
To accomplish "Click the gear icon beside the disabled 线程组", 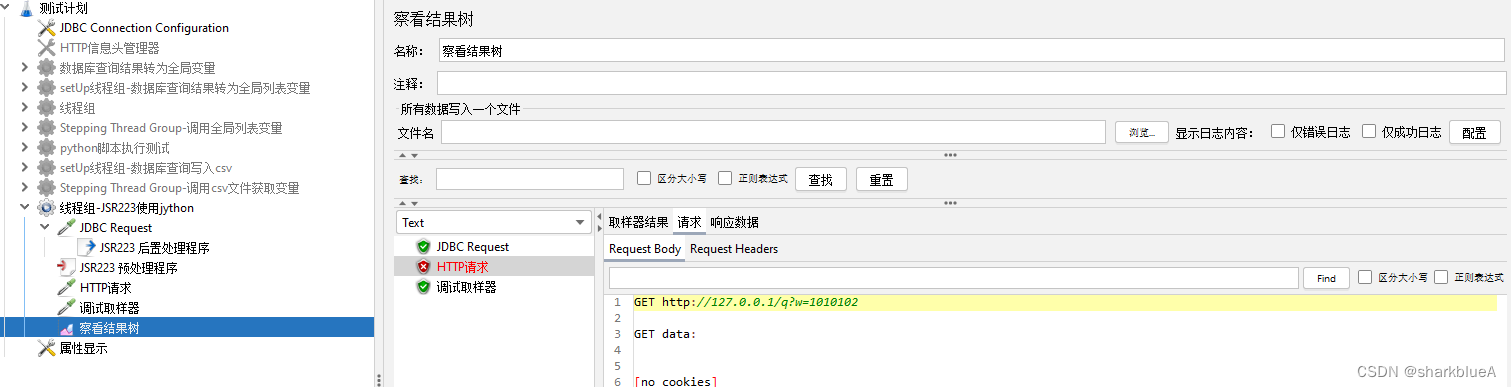I will [x=46, y=108].
